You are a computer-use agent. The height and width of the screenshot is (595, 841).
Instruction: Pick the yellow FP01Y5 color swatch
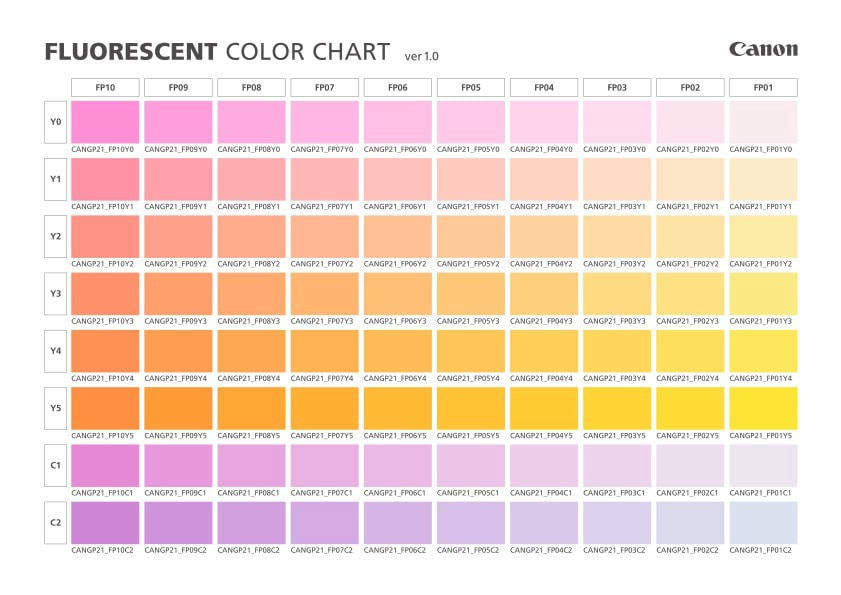click(763, 408)
